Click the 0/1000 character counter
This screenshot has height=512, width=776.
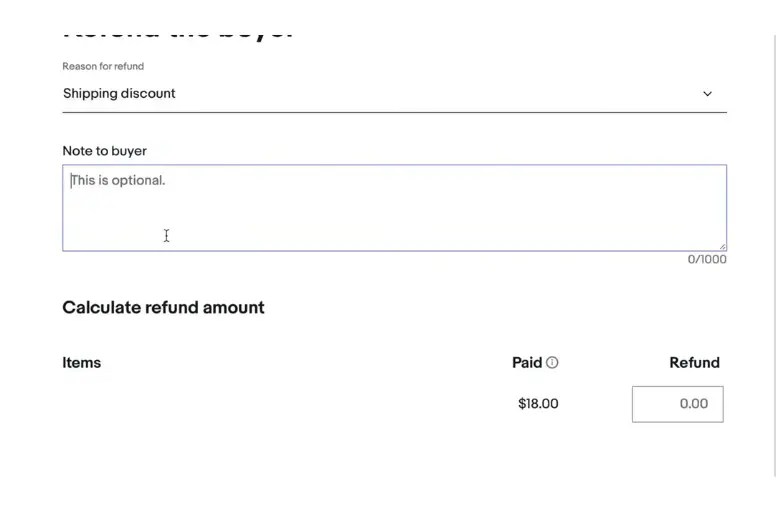[706, 260]
